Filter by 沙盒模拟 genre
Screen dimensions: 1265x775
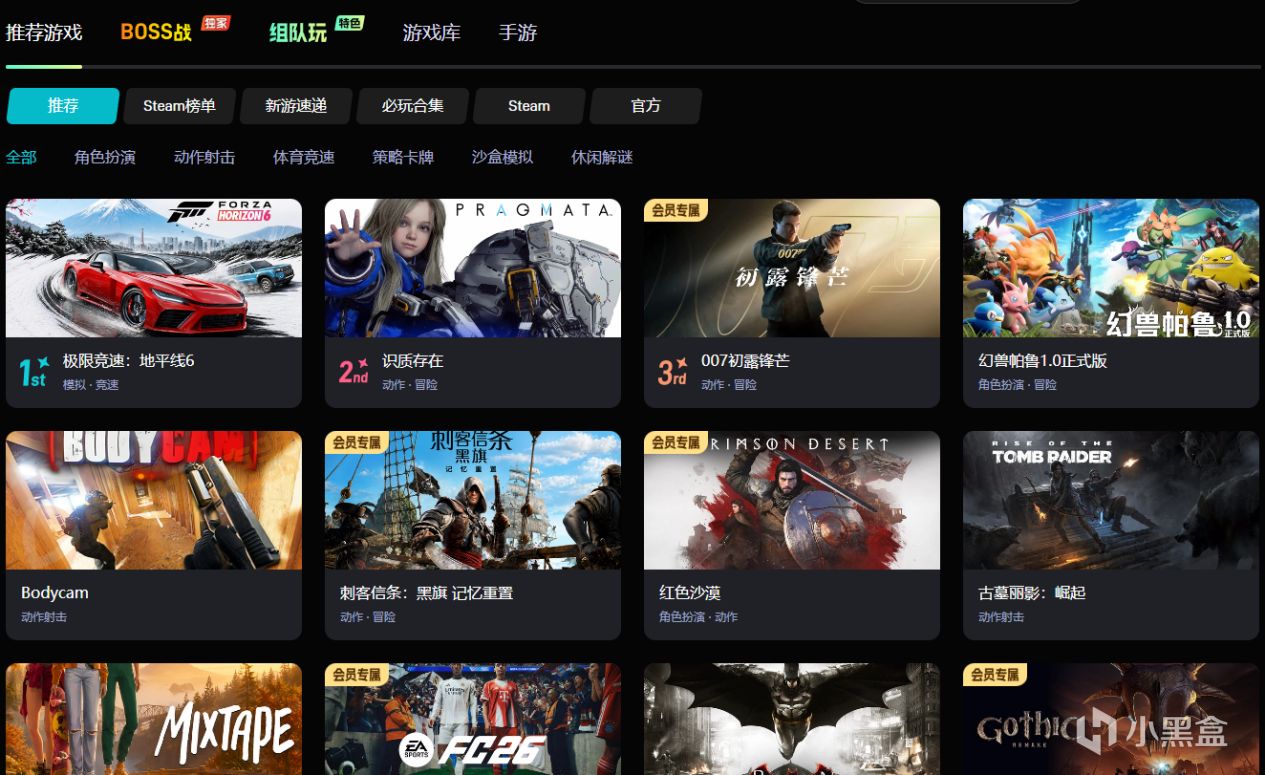tap(502, 157)
